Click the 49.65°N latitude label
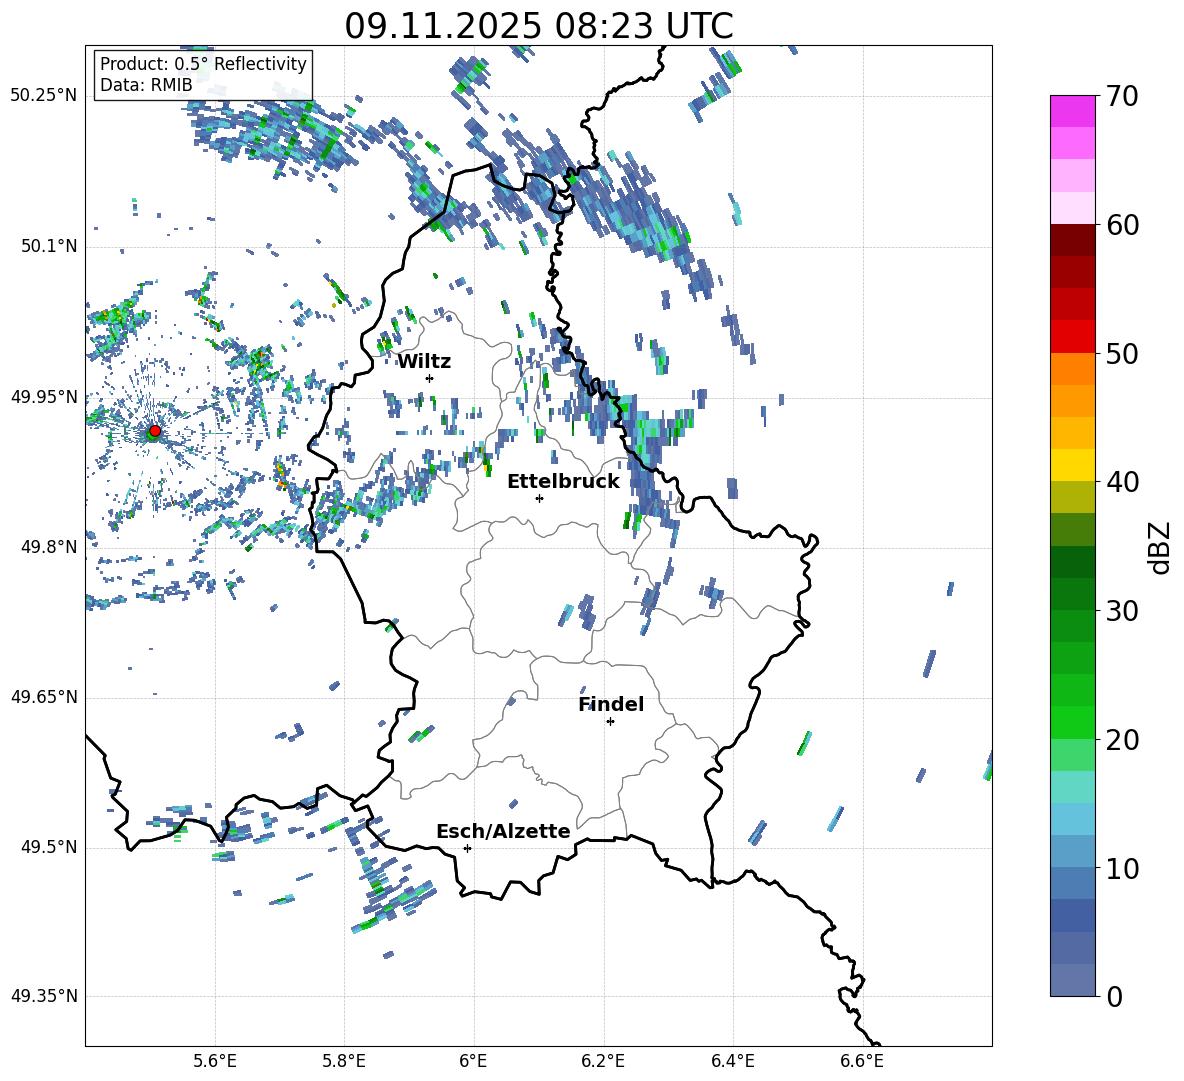Viewport: 1184px width, 1081px height. coord(44,697)
